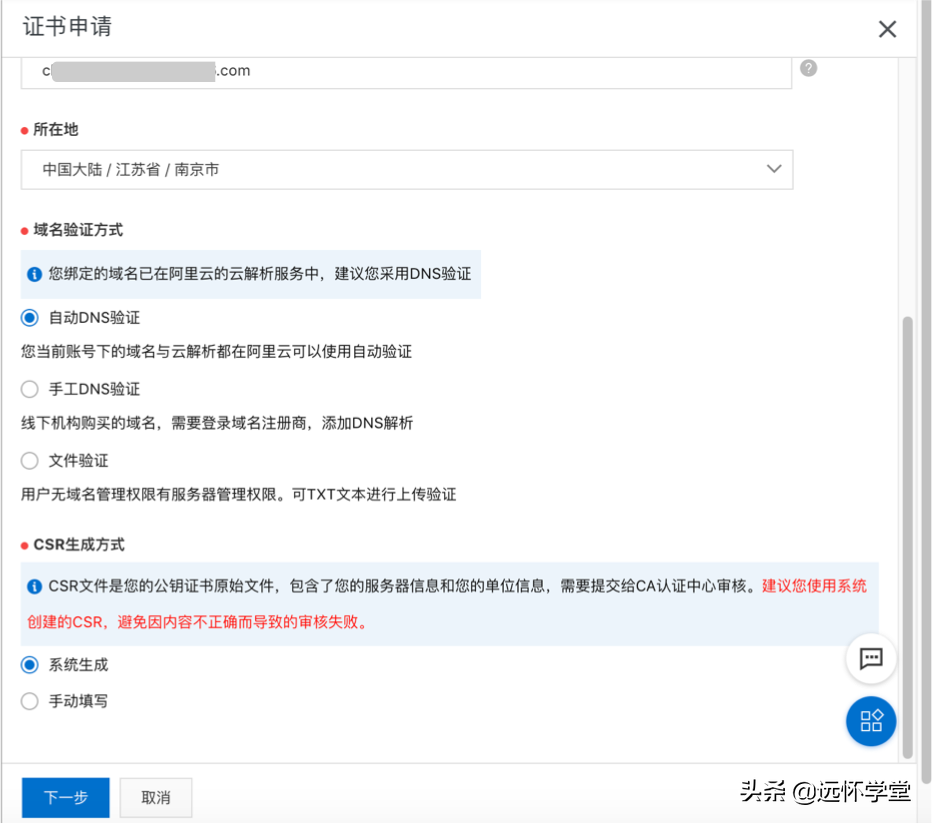The height and width of the screenshot is (824, 932).
Task: Choose 手工DNS验证 radio option
Action: coord(30,389)
